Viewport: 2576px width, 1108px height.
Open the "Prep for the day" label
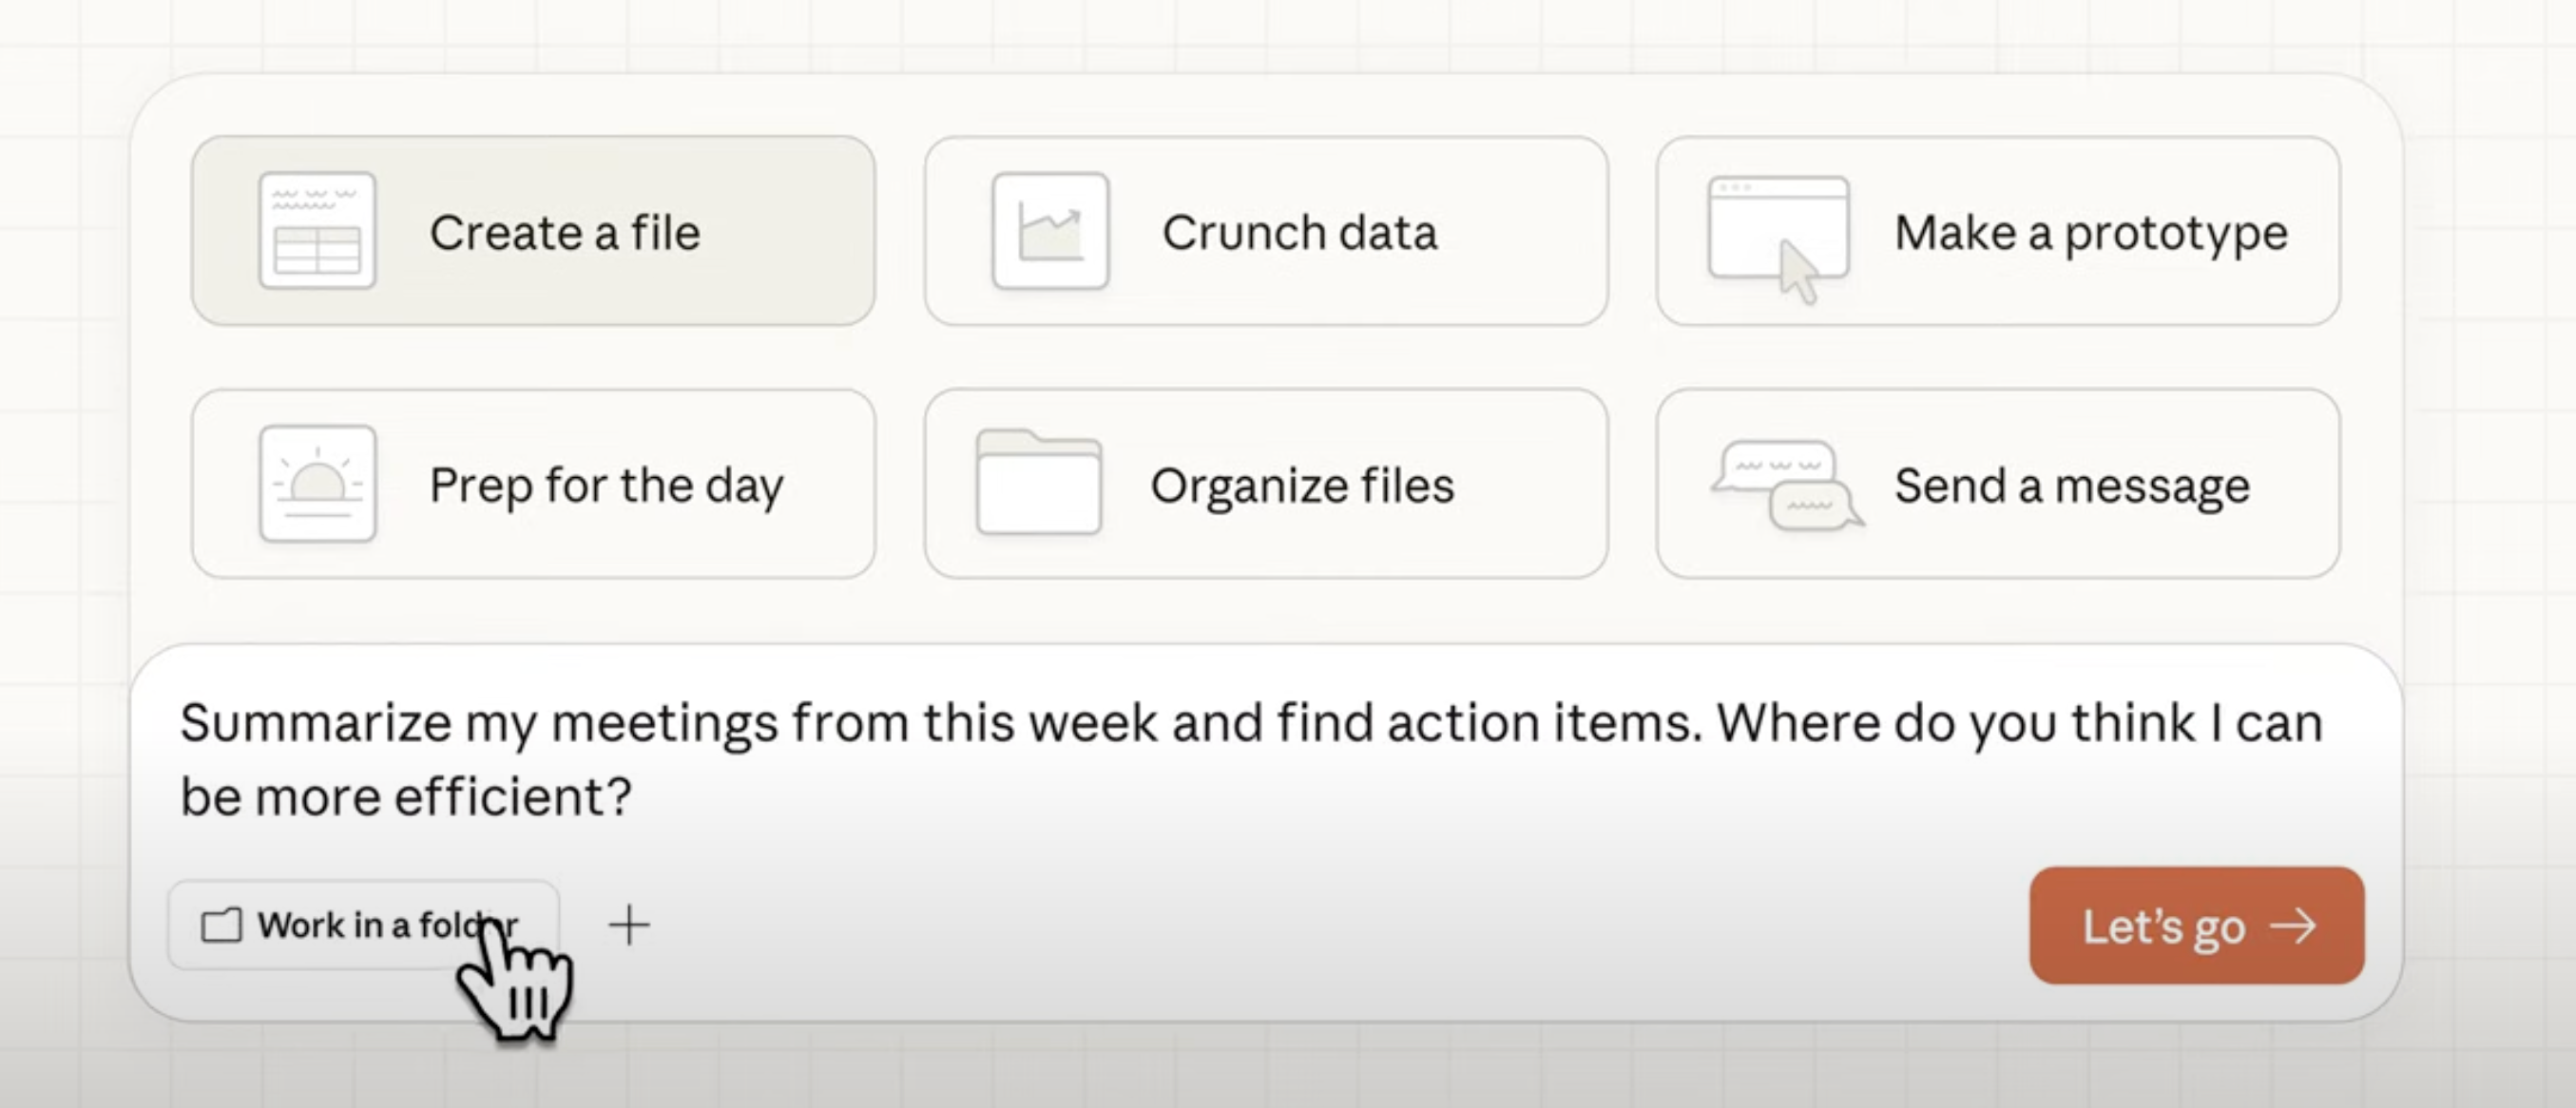[606, 486]
